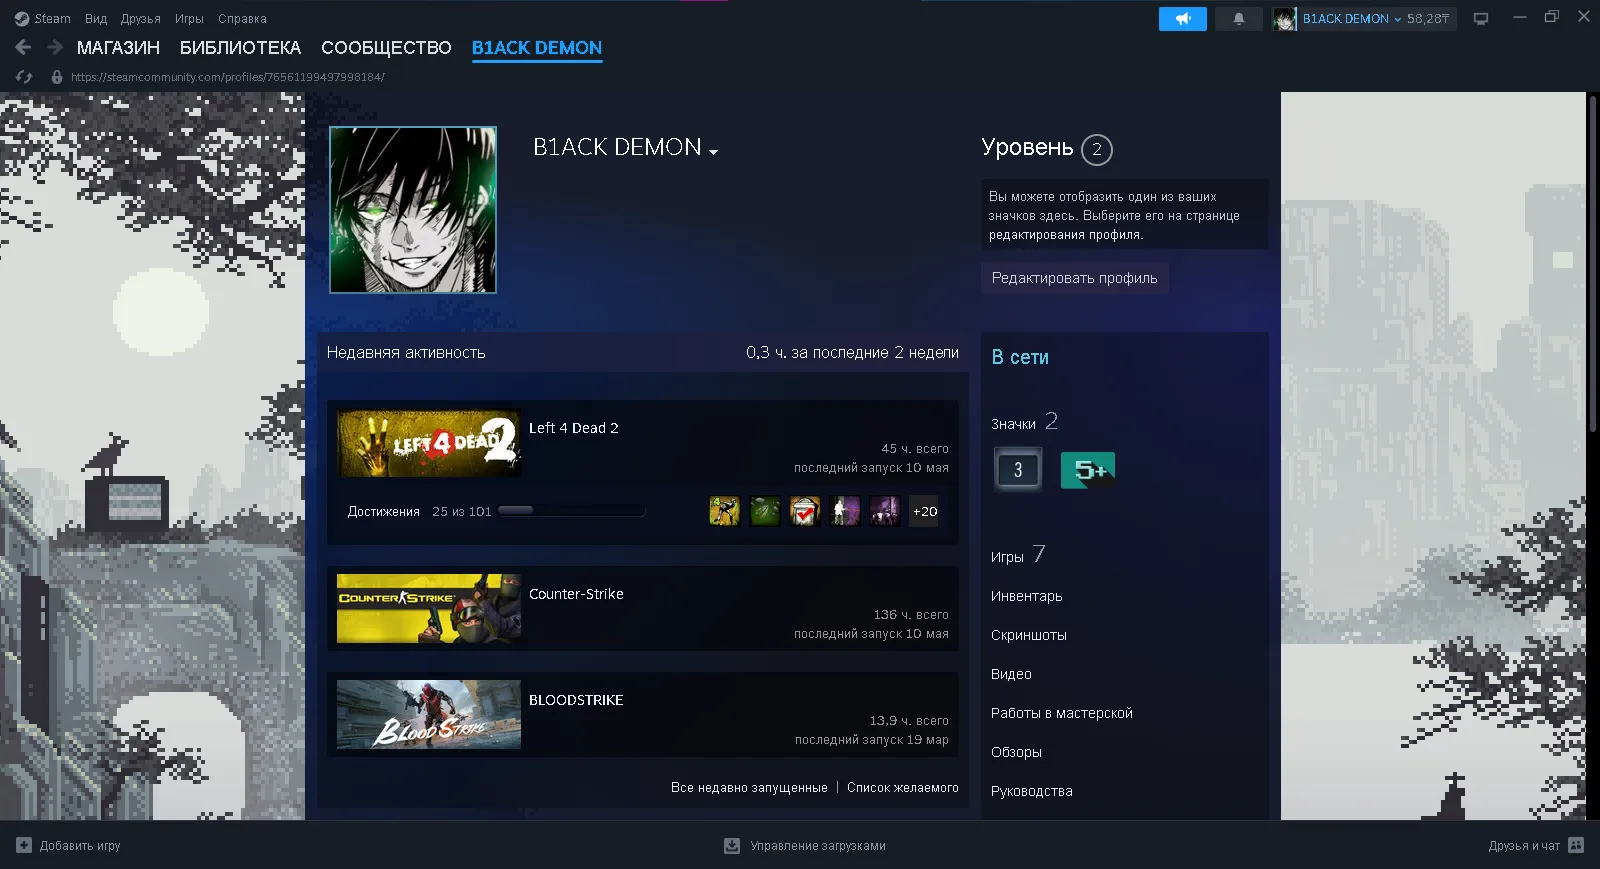Viewport: 1600px width, 869px height.
Task: Open the Скриншоты link
Action: 1029,635
